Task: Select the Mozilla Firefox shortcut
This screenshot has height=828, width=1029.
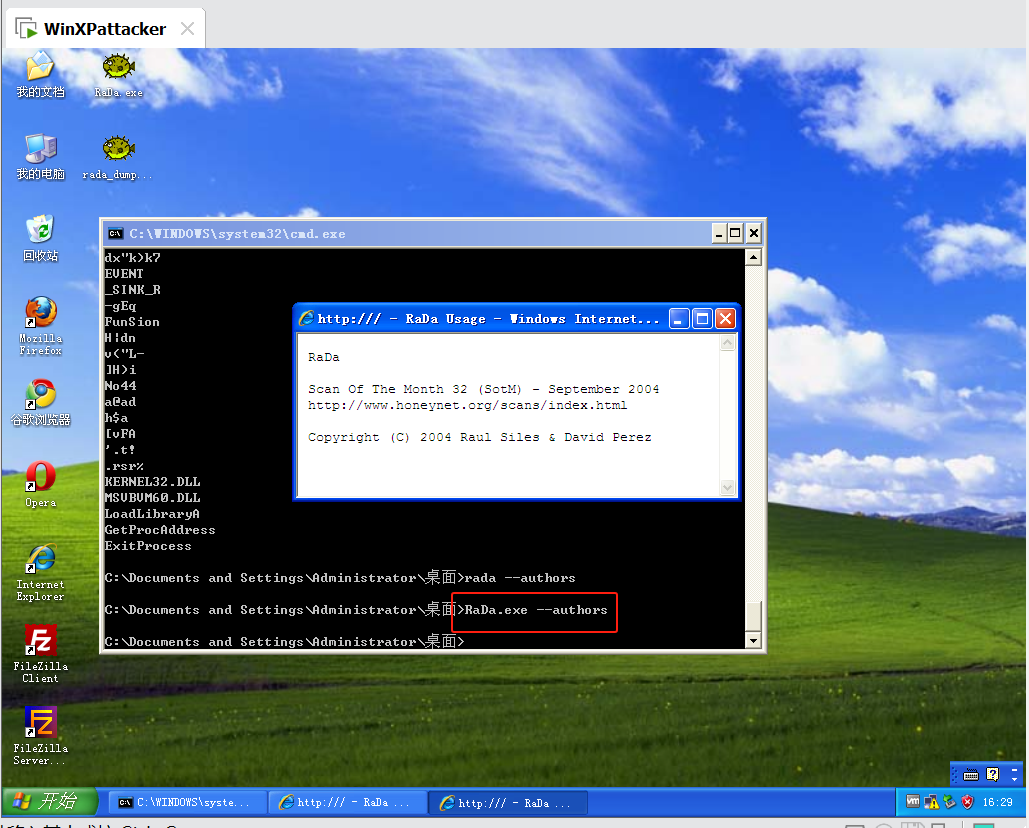Action: 40,326
